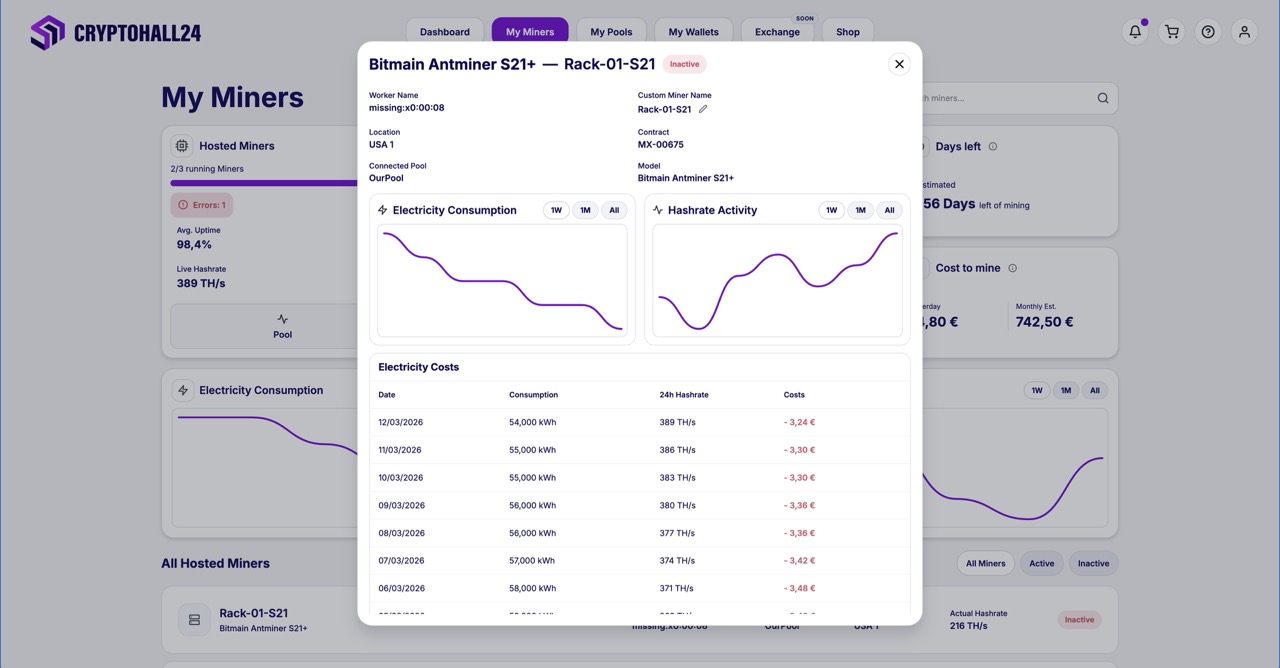Select the All range for Electricity Consumption chart

(x=614, y=210)
